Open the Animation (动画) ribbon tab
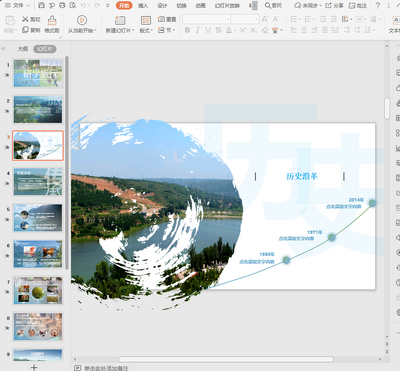400x371 pixels. pyautogui.click(x=200, y=5)
